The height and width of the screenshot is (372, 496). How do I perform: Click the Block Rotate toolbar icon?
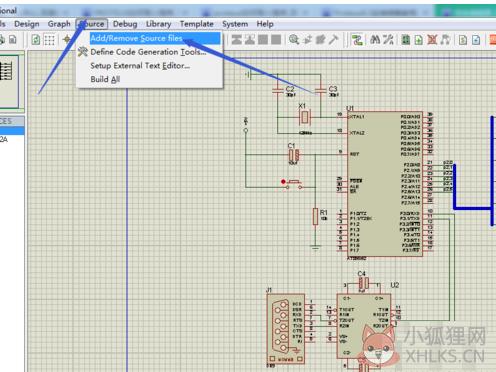coord(263,40)
